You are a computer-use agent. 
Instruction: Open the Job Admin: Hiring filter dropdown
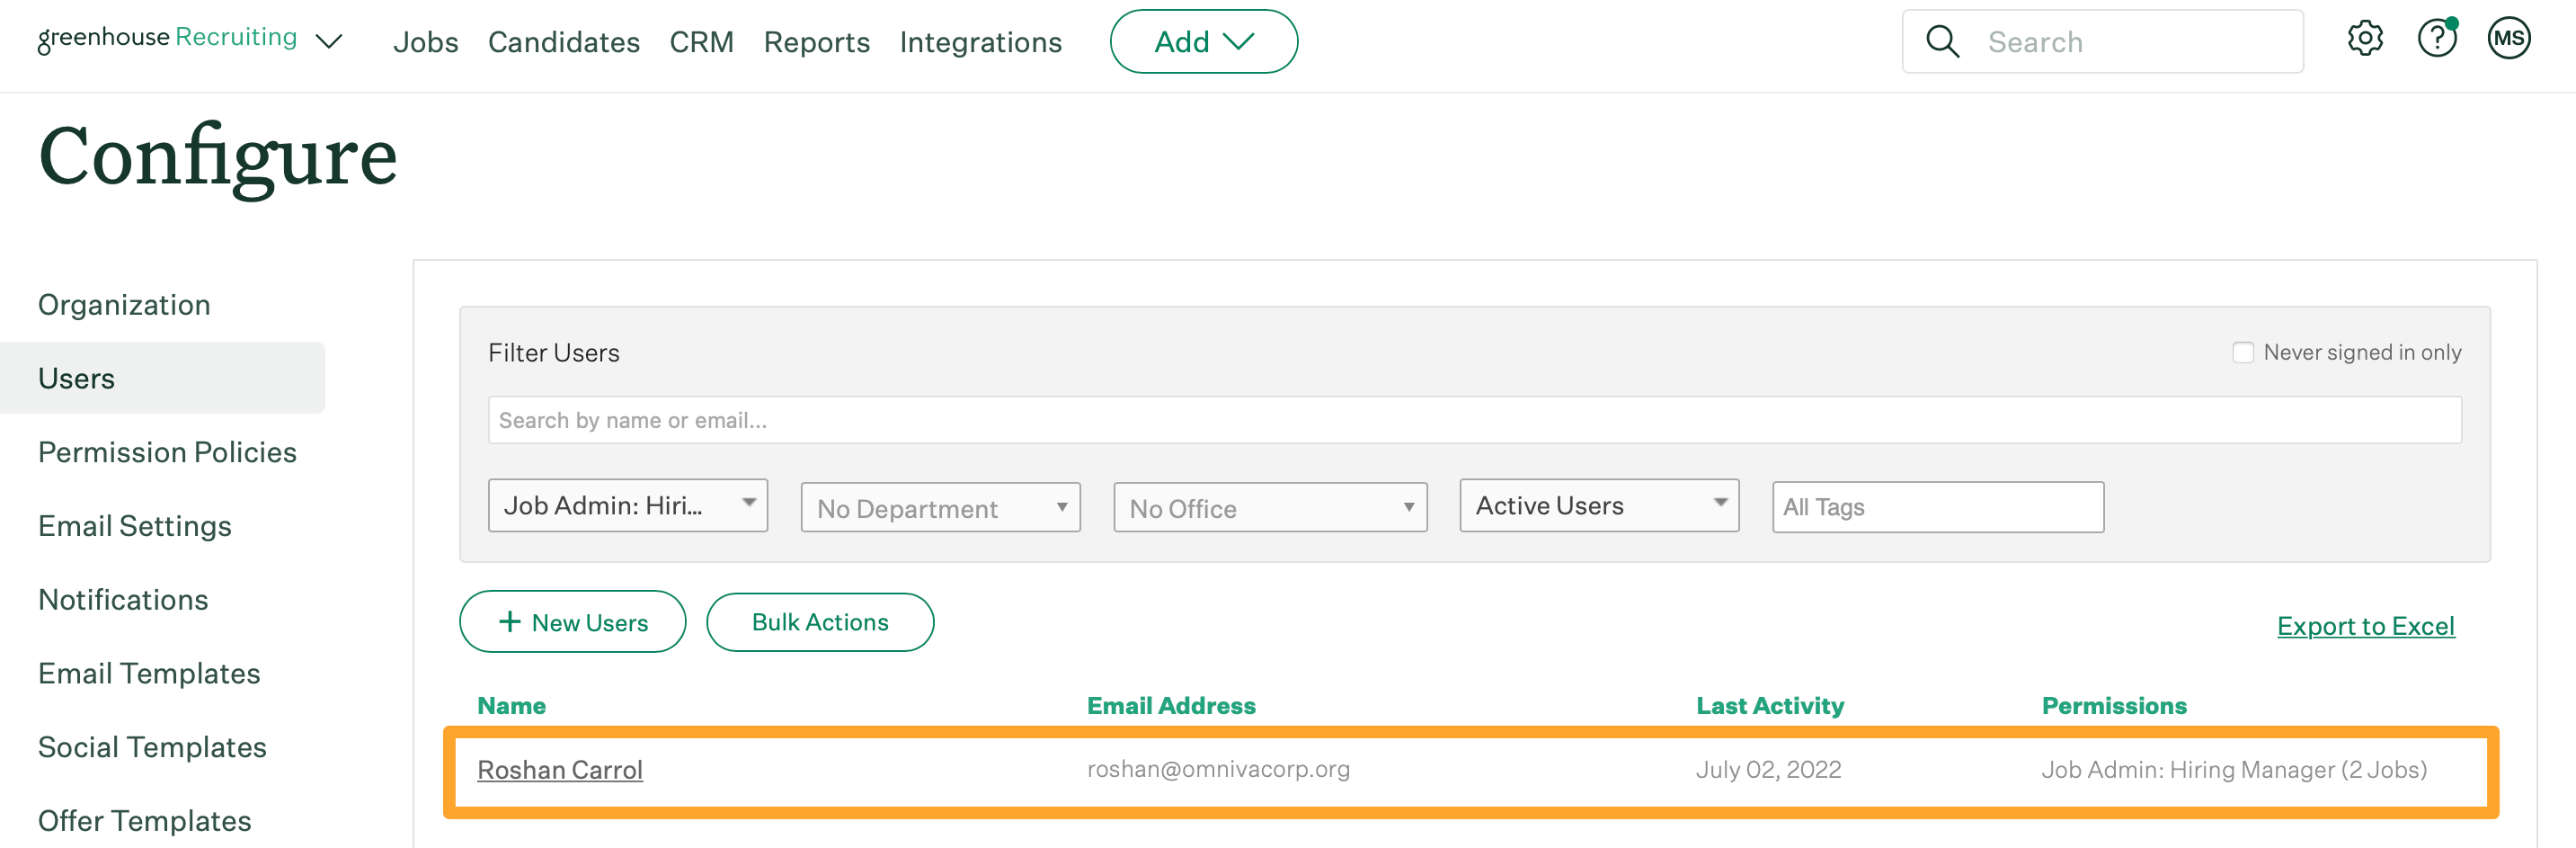point(627,505)
